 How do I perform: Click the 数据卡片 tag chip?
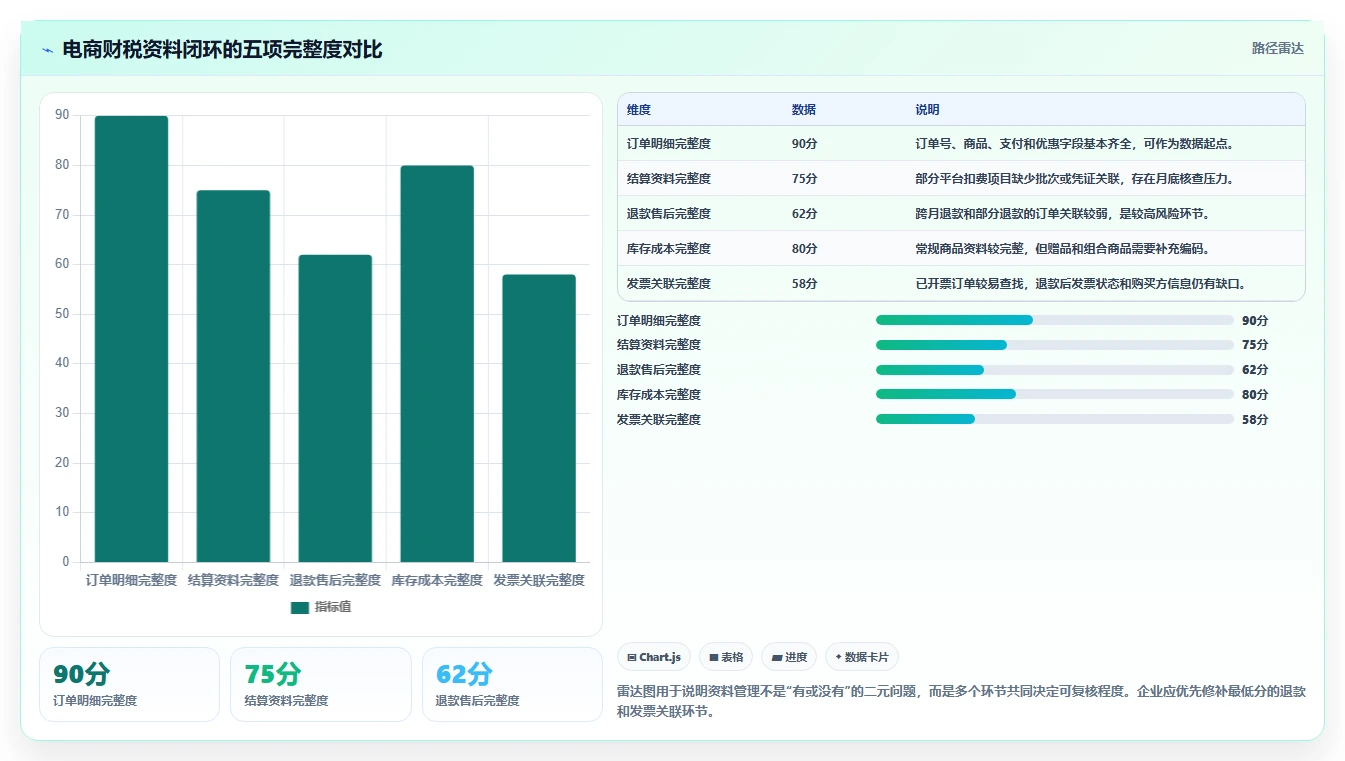(x=862, y=657)
